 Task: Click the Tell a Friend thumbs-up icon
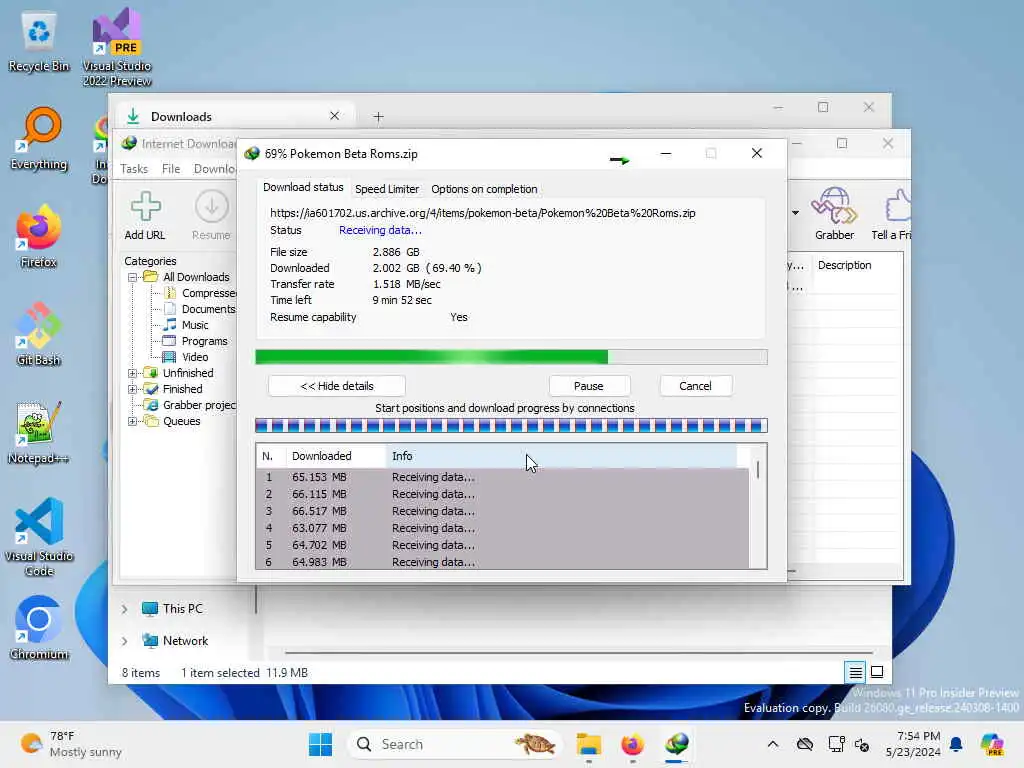893,214
